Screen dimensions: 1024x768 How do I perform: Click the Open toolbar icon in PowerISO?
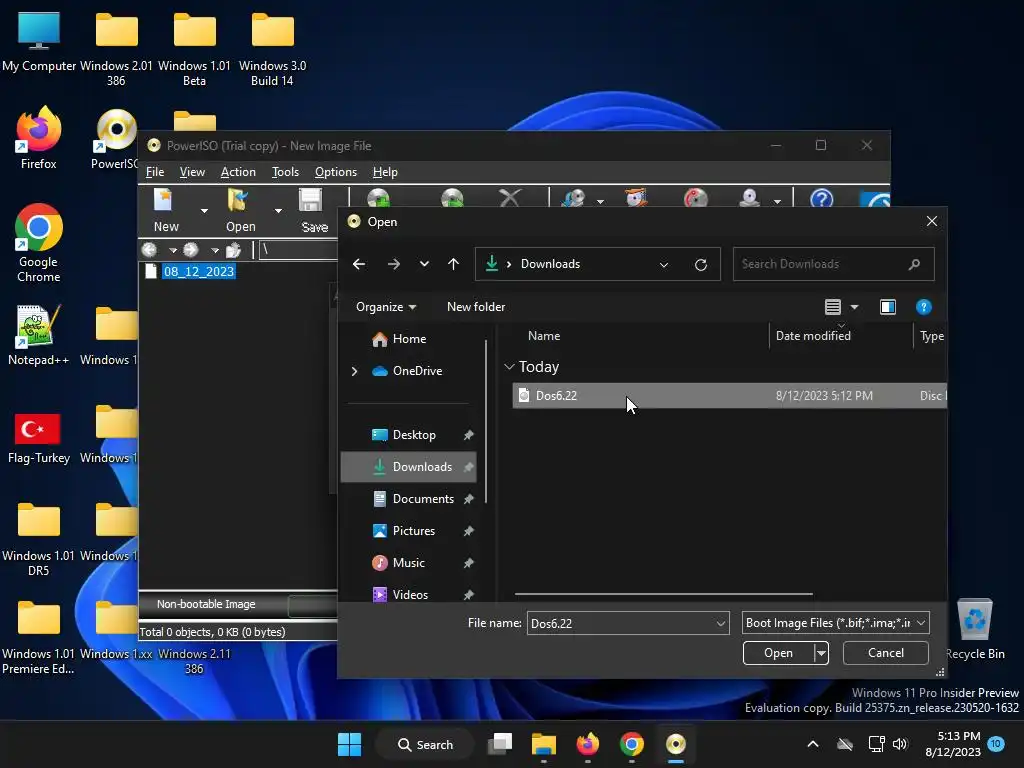pyautogui.click(x=238, y=200)
